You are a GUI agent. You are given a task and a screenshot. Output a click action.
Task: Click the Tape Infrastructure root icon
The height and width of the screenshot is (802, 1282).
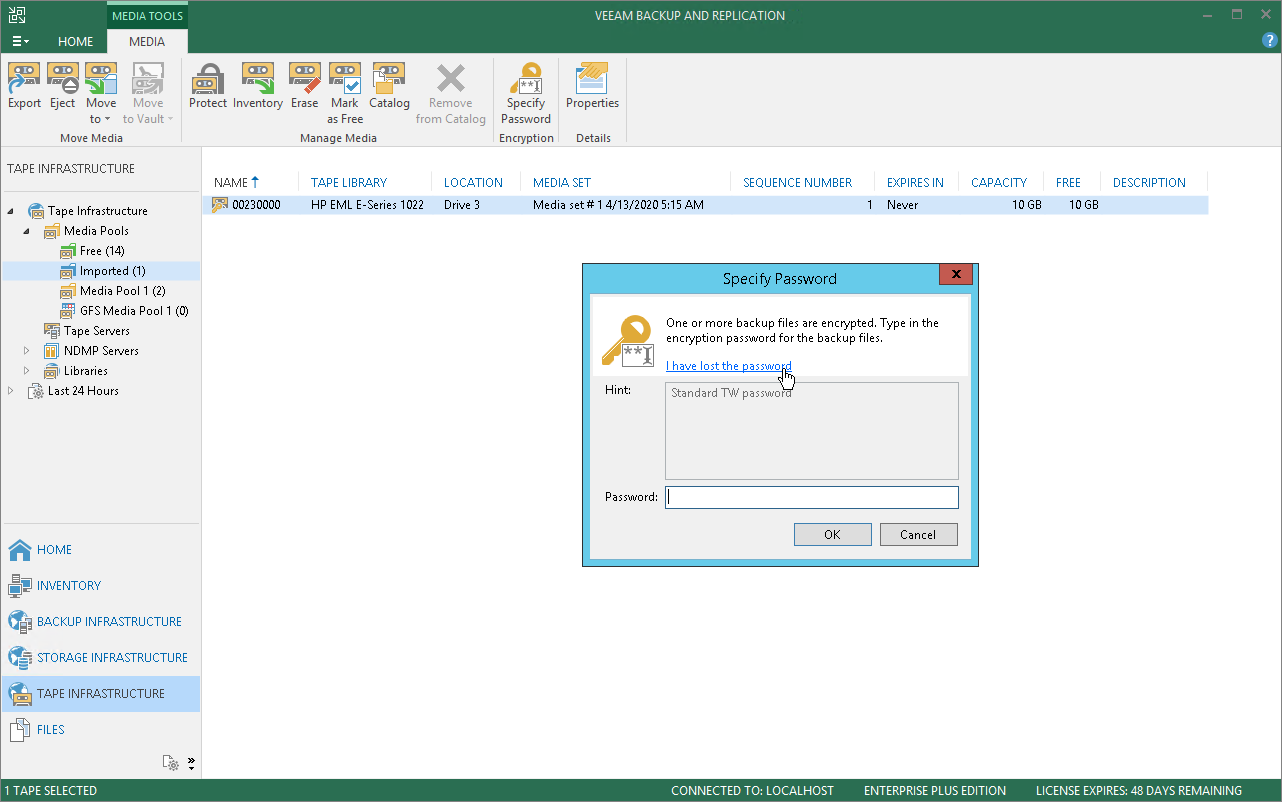36,211
